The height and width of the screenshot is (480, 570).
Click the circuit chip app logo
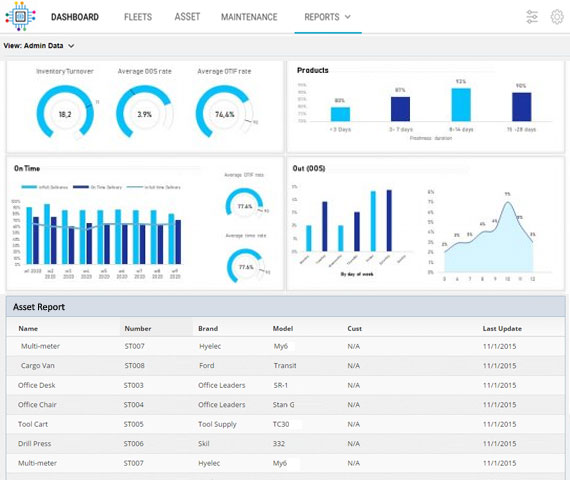point(20,16)
